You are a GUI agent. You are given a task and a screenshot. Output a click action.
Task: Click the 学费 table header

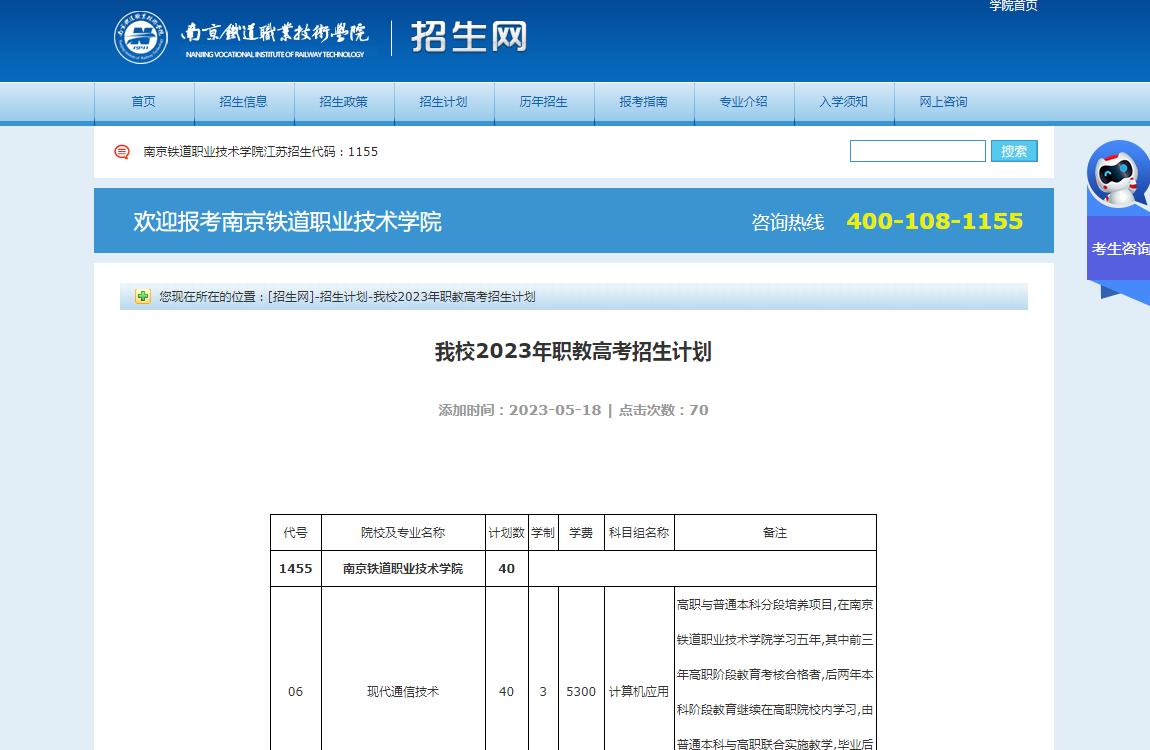(581, 533)
